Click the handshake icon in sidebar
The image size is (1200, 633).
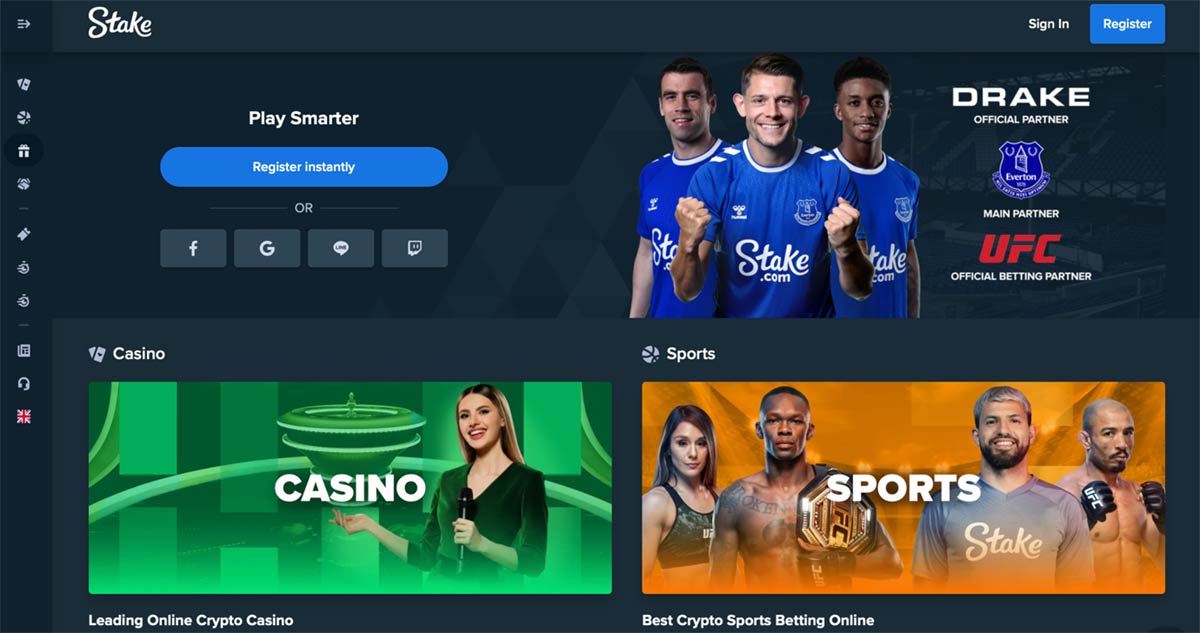24,184
